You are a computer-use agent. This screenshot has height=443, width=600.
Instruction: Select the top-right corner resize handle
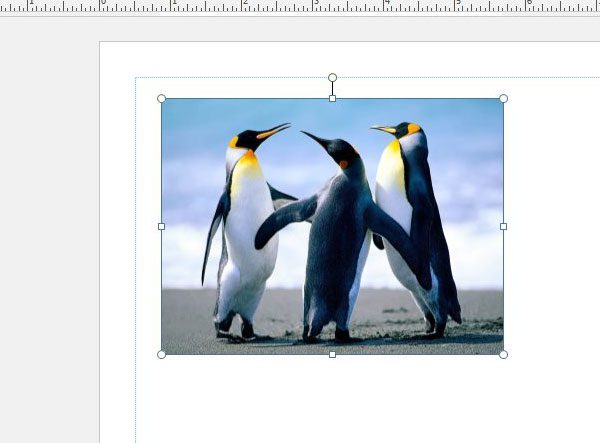coord(504,99)
